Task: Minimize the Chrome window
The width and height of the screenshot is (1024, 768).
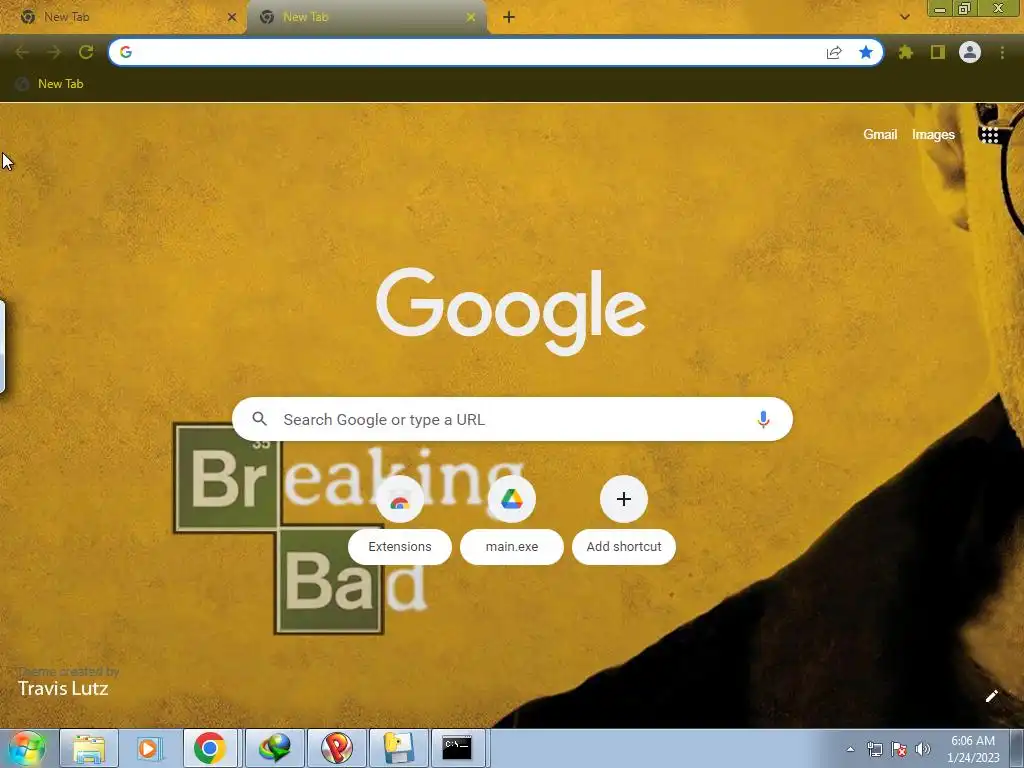Action: (x=940, y=8)
